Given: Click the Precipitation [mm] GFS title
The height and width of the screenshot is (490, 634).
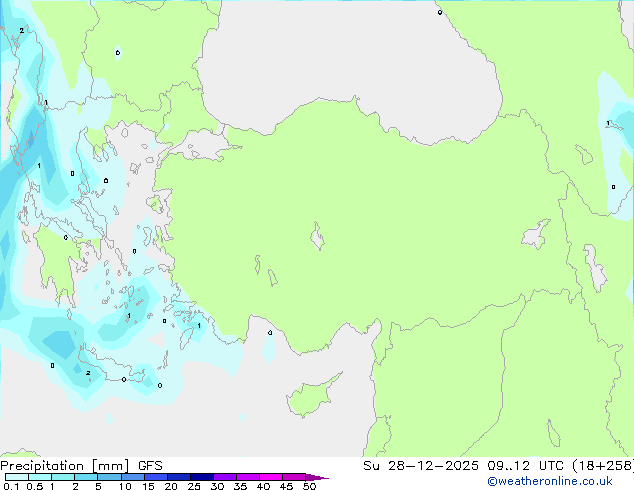Looking at the screenshot, I should coord(81,465).
